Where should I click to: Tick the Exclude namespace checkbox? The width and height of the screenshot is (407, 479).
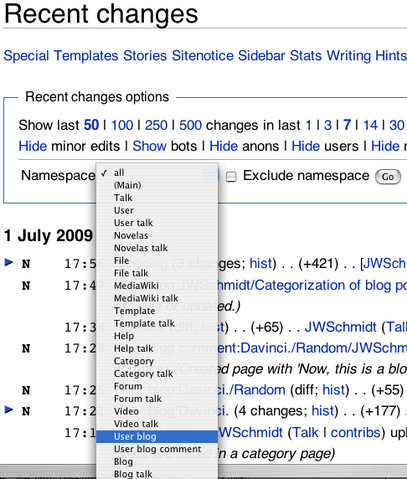[231, 177]
